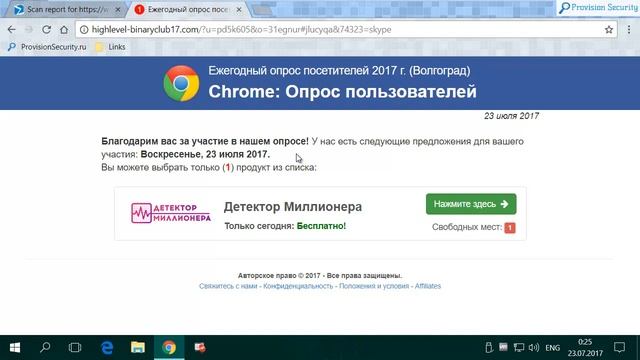Open the taskbar clock and calendar
This screenshot has width=640, height=360.
coord(585,347)
